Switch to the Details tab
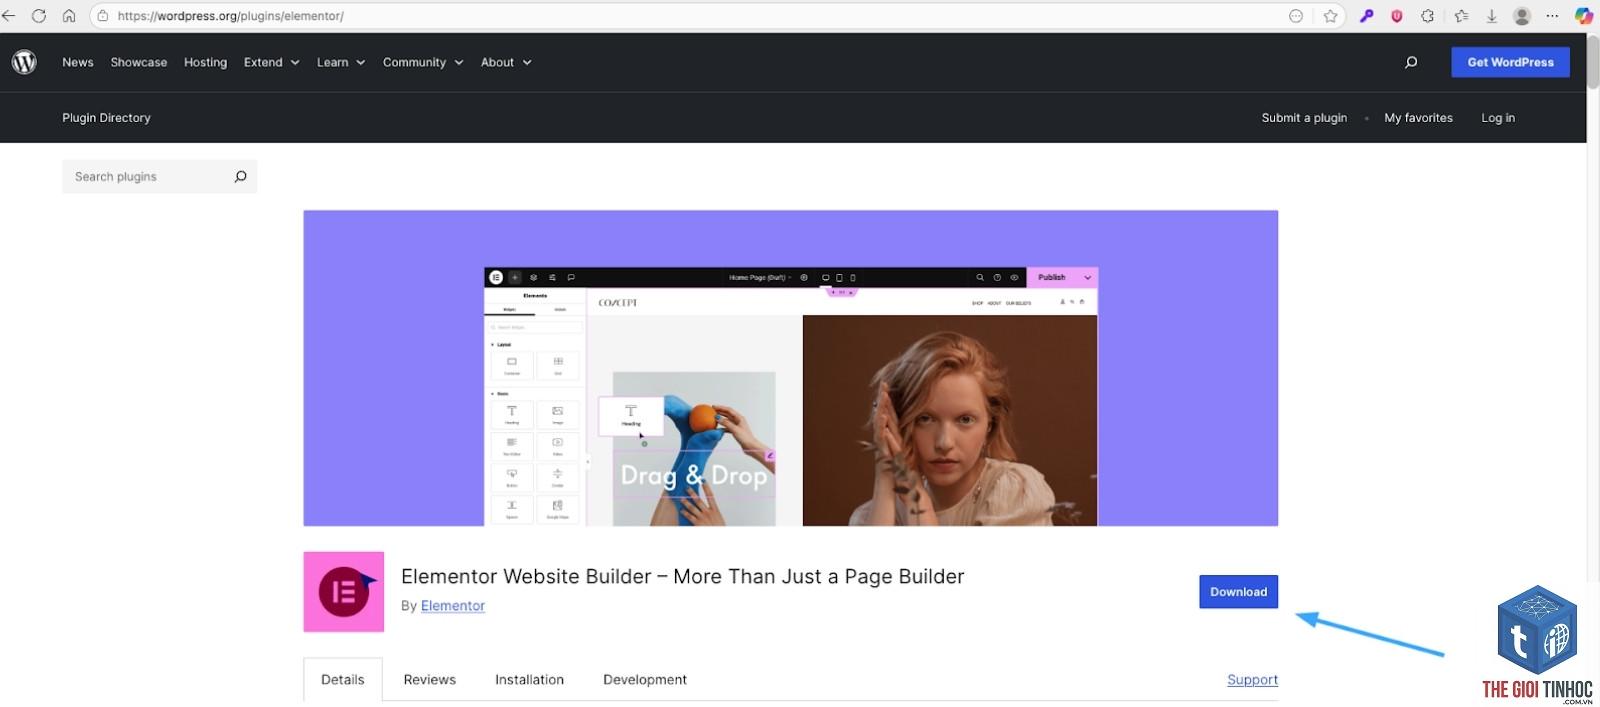The height and width of the screenshot is (707, 1600). (x=343, y=679)
